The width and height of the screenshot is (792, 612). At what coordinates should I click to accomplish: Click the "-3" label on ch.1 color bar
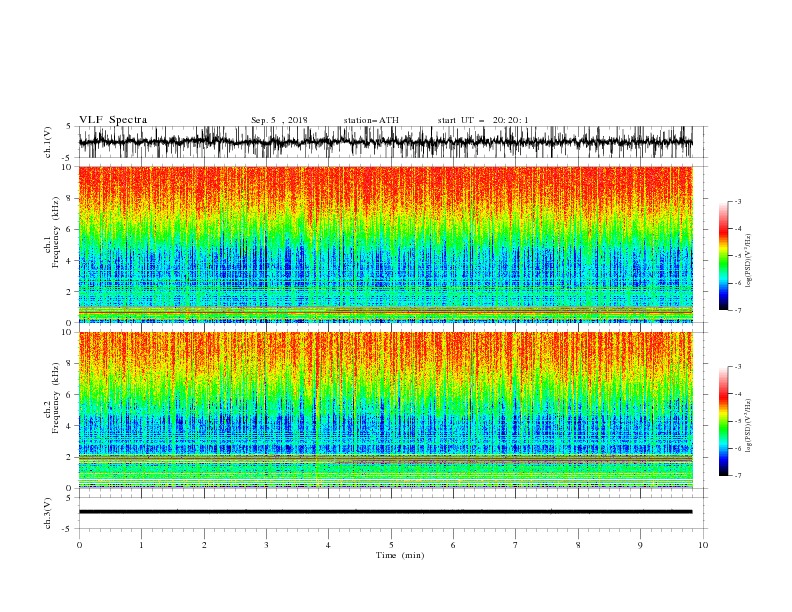pyautogui.click(x=738, y=202)
